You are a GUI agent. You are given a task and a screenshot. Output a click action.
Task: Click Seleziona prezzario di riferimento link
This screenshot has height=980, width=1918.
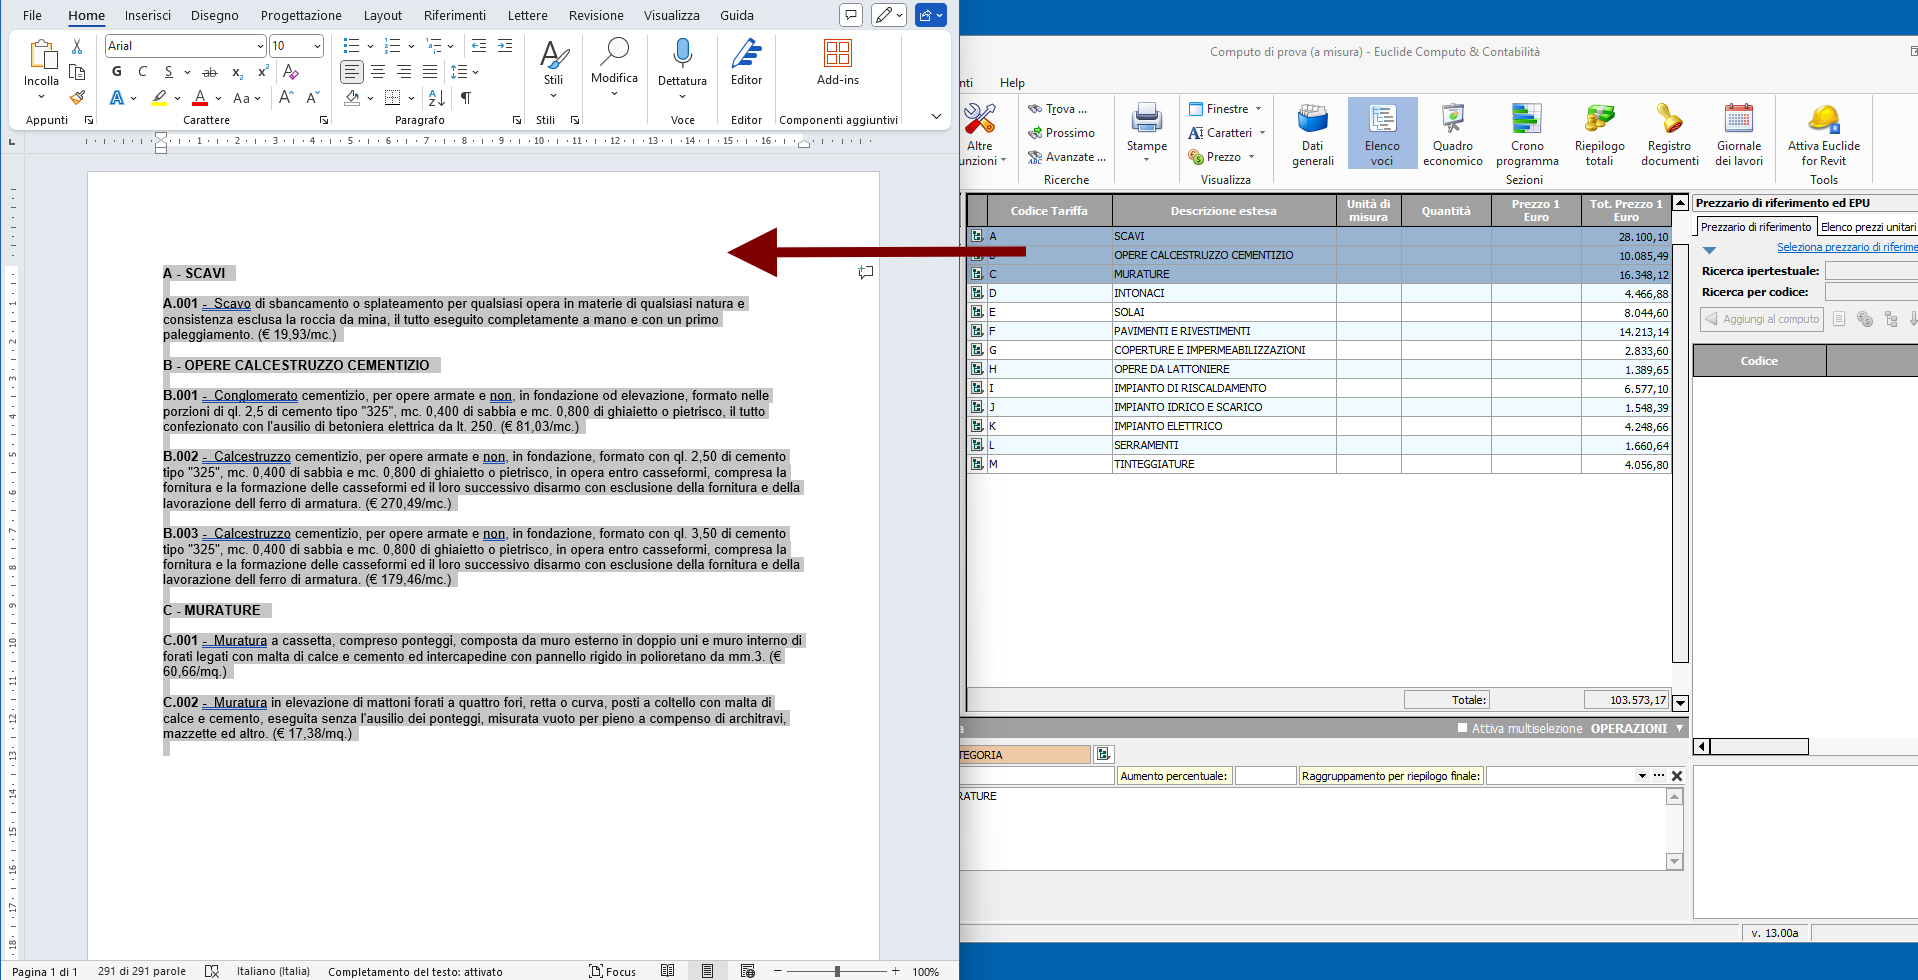pos(1846,247)
